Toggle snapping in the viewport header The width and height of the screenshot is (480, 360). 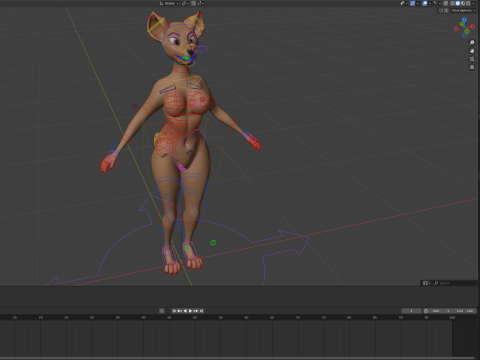coord(193,3)
